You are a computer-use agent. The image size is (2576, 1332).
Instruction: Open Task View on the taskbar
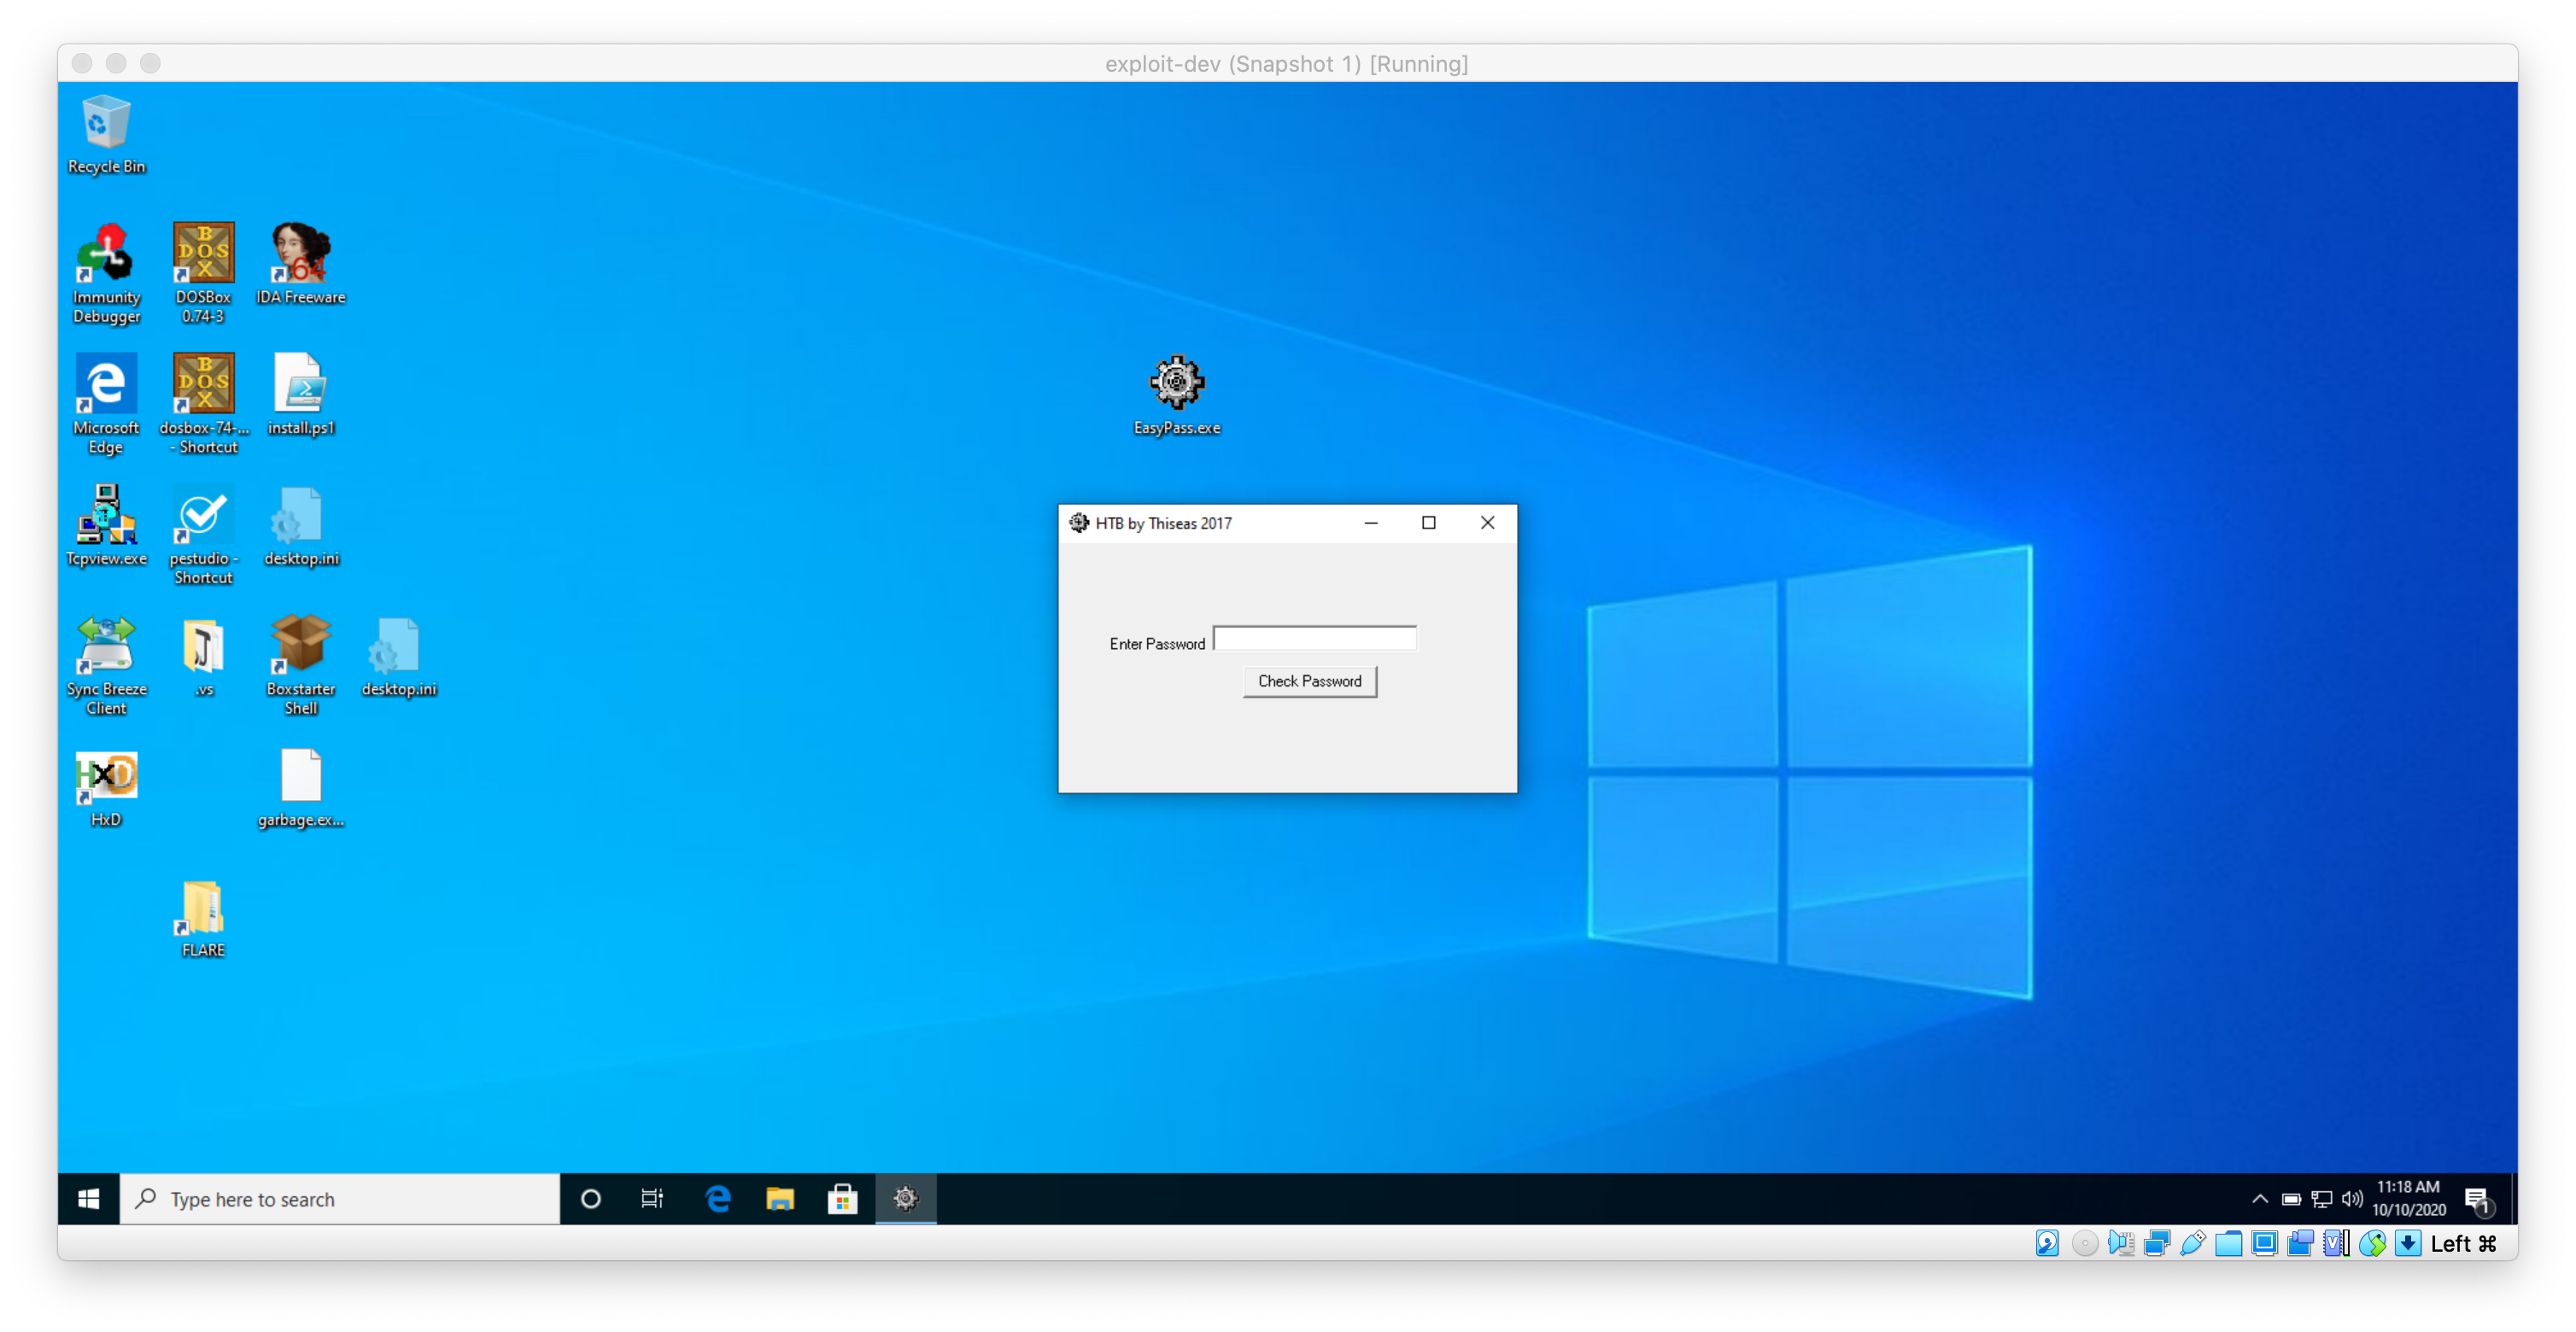coord(652,1198)
